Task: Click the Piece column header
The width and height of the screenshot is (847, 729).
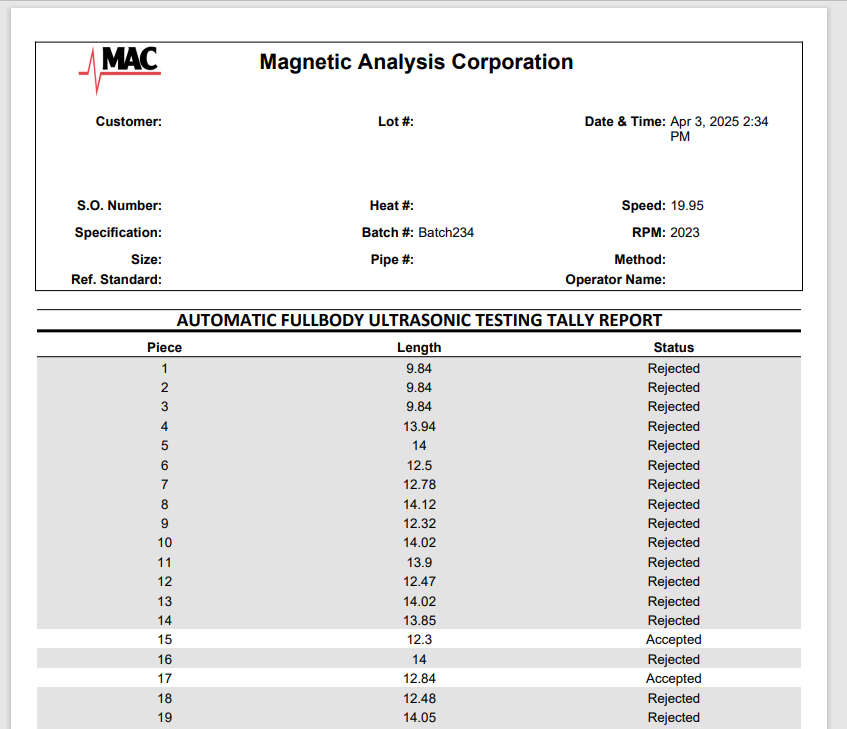Action: (164, 347)
